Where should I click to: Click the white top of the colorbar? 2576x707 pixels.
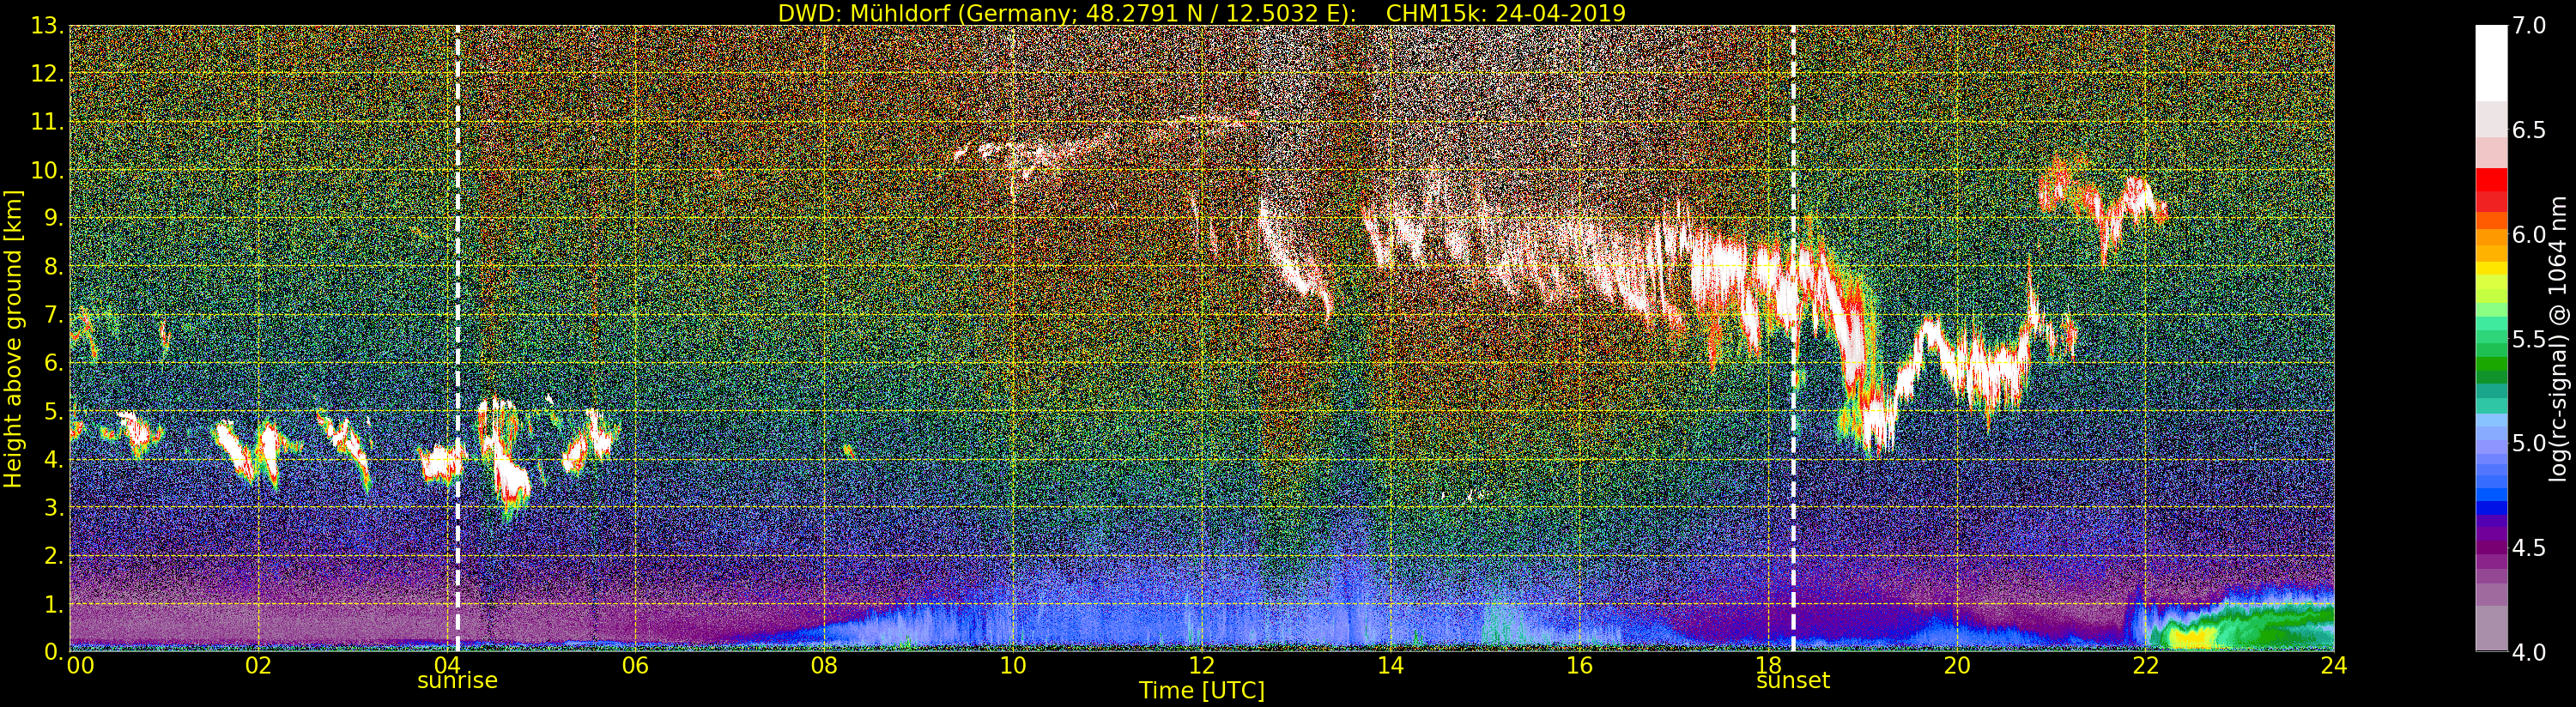pyautogui.click(x=2491, y=62)
